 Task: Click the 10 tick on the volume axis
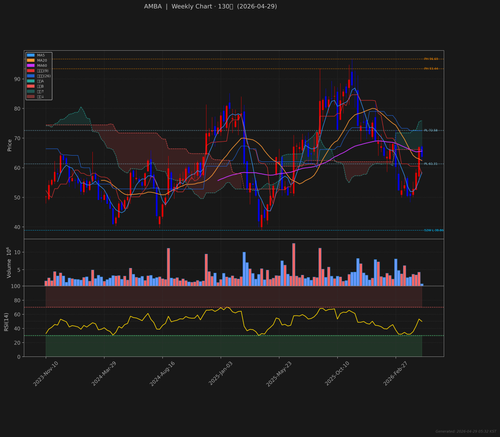[17, 252]
